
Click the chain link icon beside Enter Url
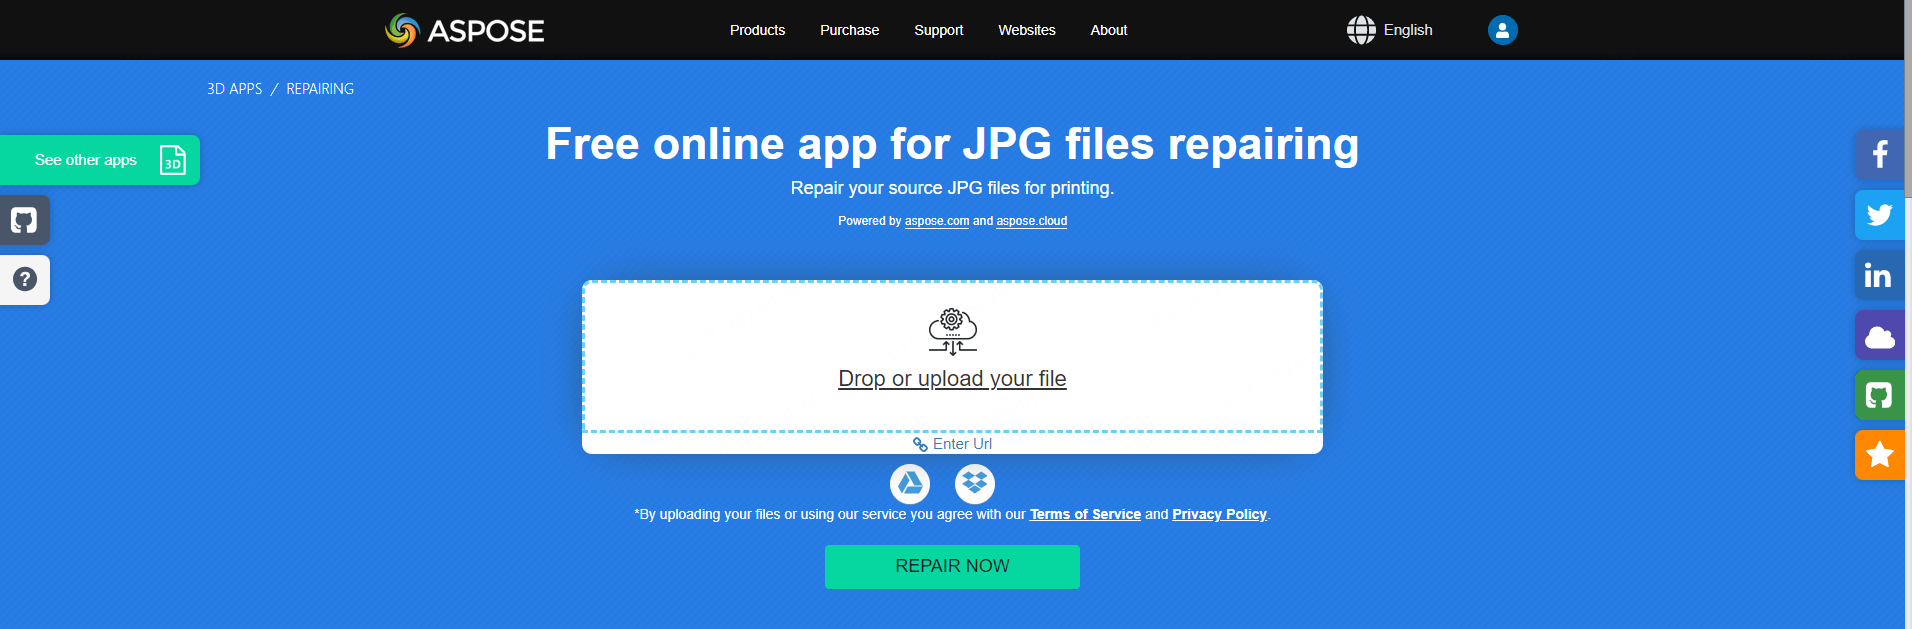(x=920, y=444)
